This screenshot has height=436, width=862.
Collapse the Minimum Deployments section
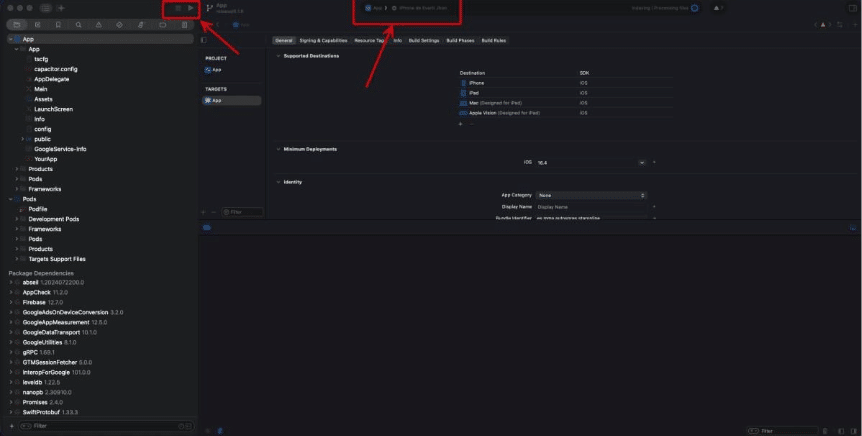278,150
